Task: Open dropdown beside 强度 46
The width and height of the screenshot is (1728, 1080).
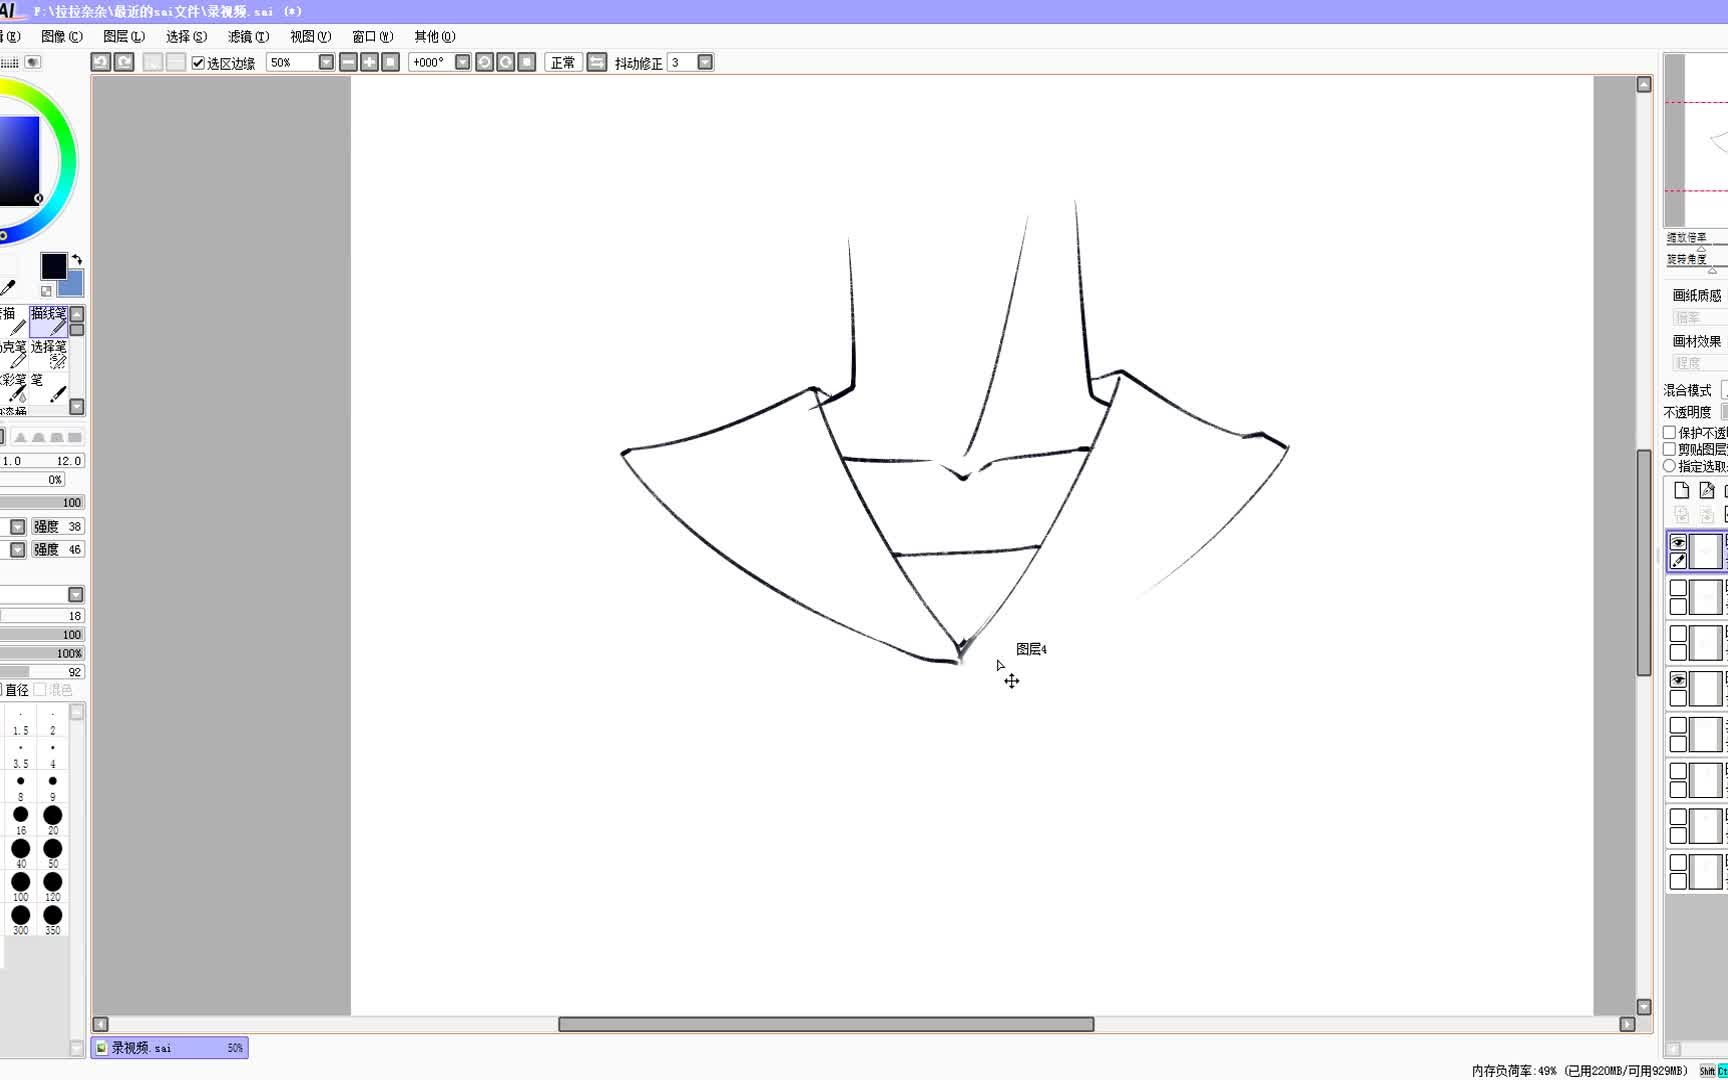Action: tap(17, 550)
